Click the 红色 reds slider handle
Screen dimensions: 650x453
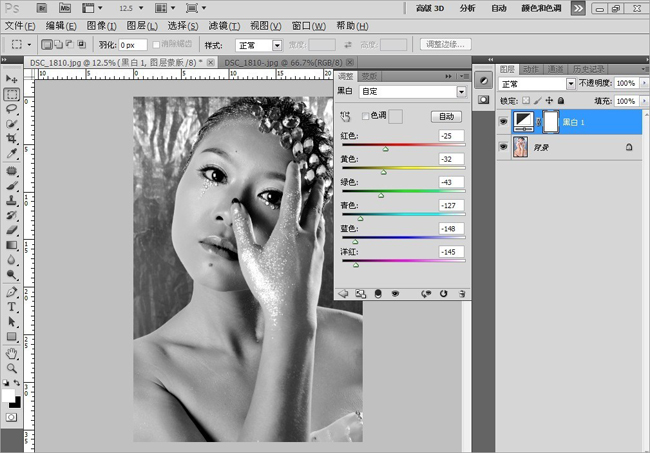pos(386,148)
